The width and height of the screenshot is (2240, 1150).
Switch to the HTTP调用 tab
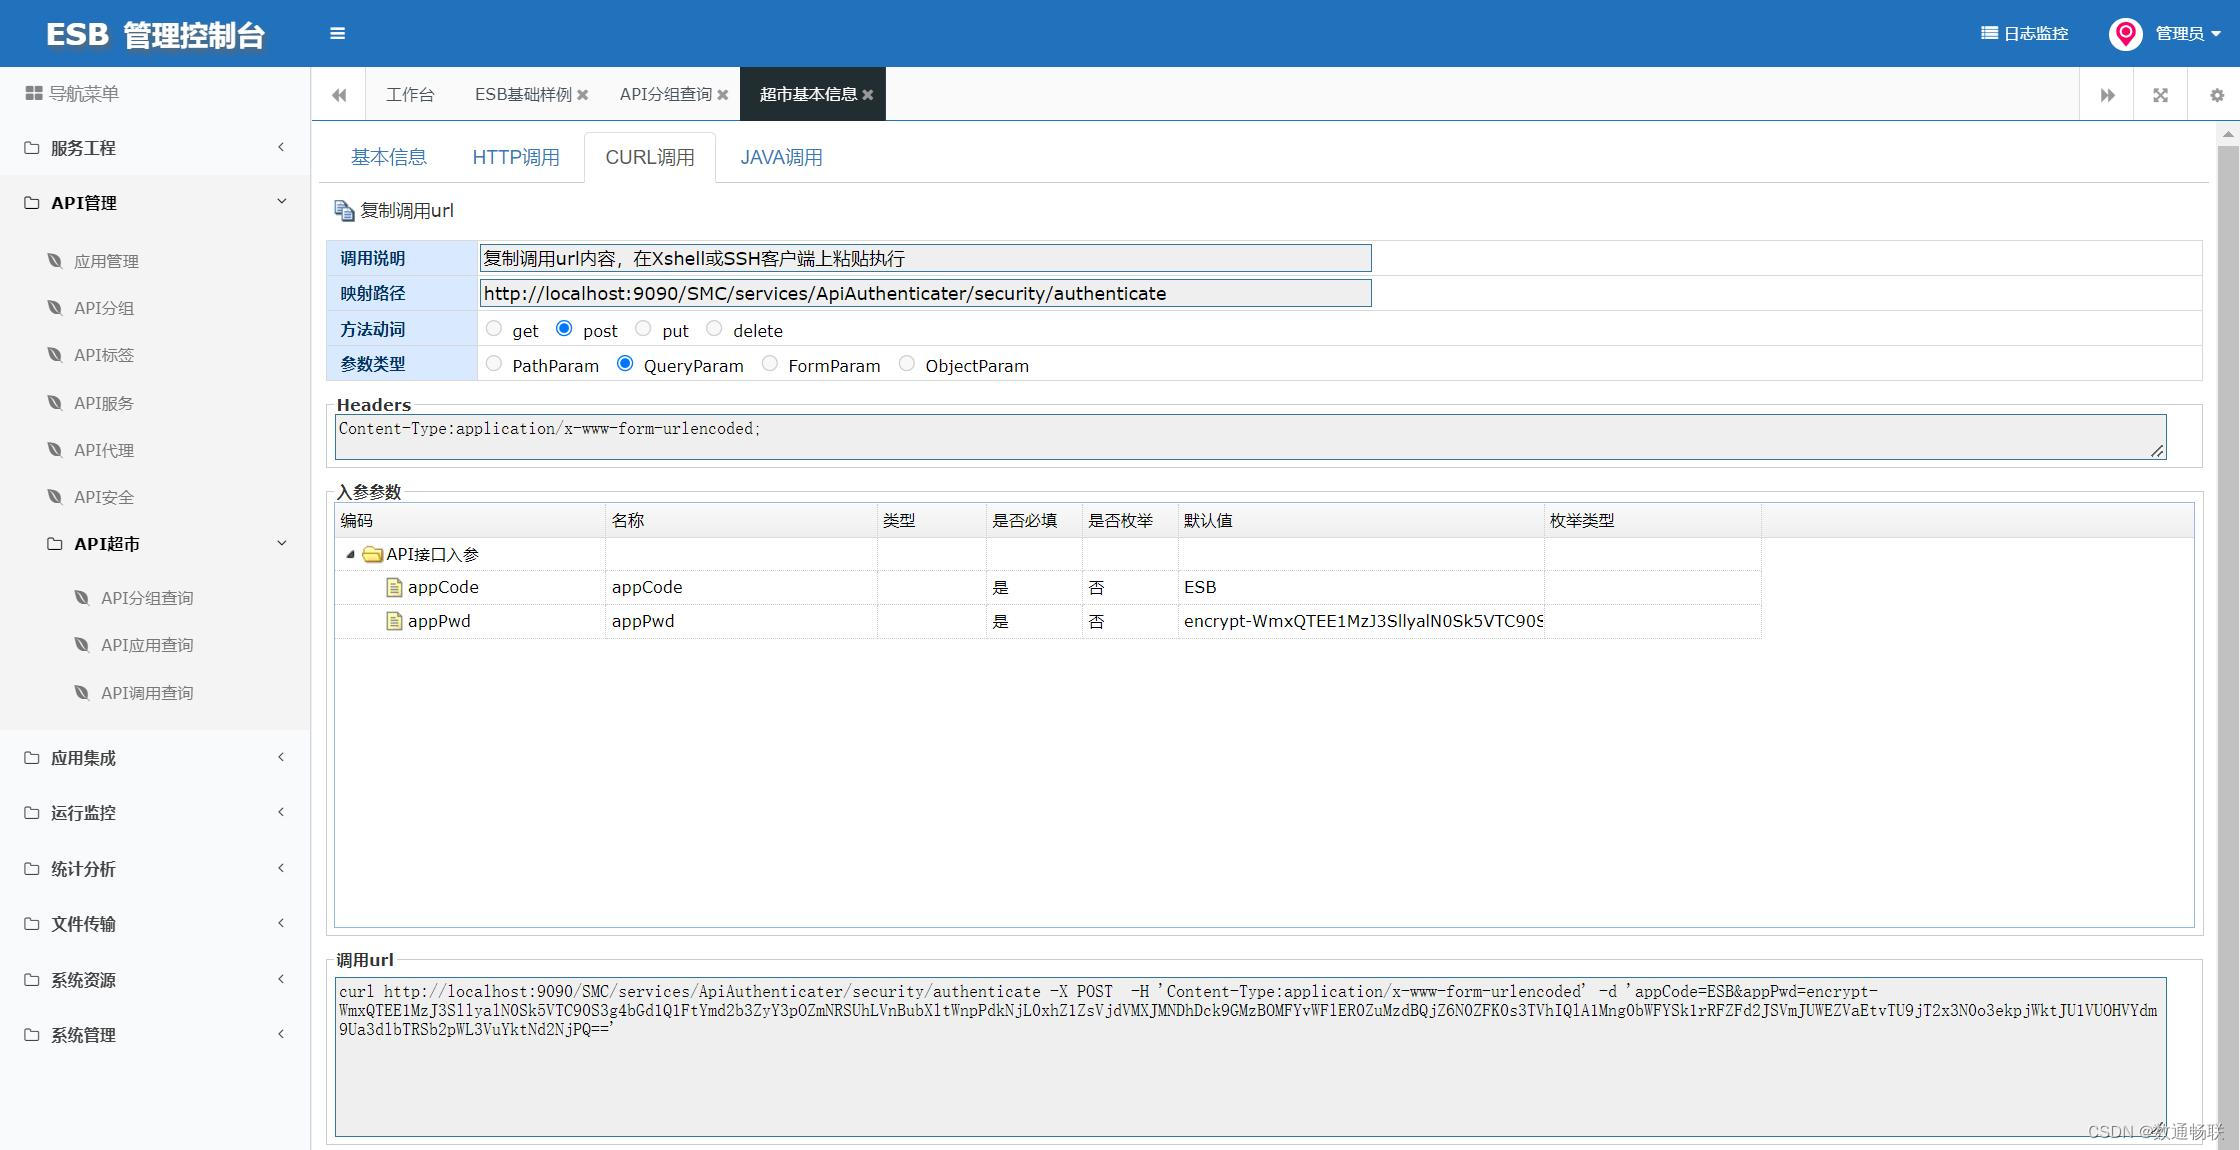[x=515, y=157]
